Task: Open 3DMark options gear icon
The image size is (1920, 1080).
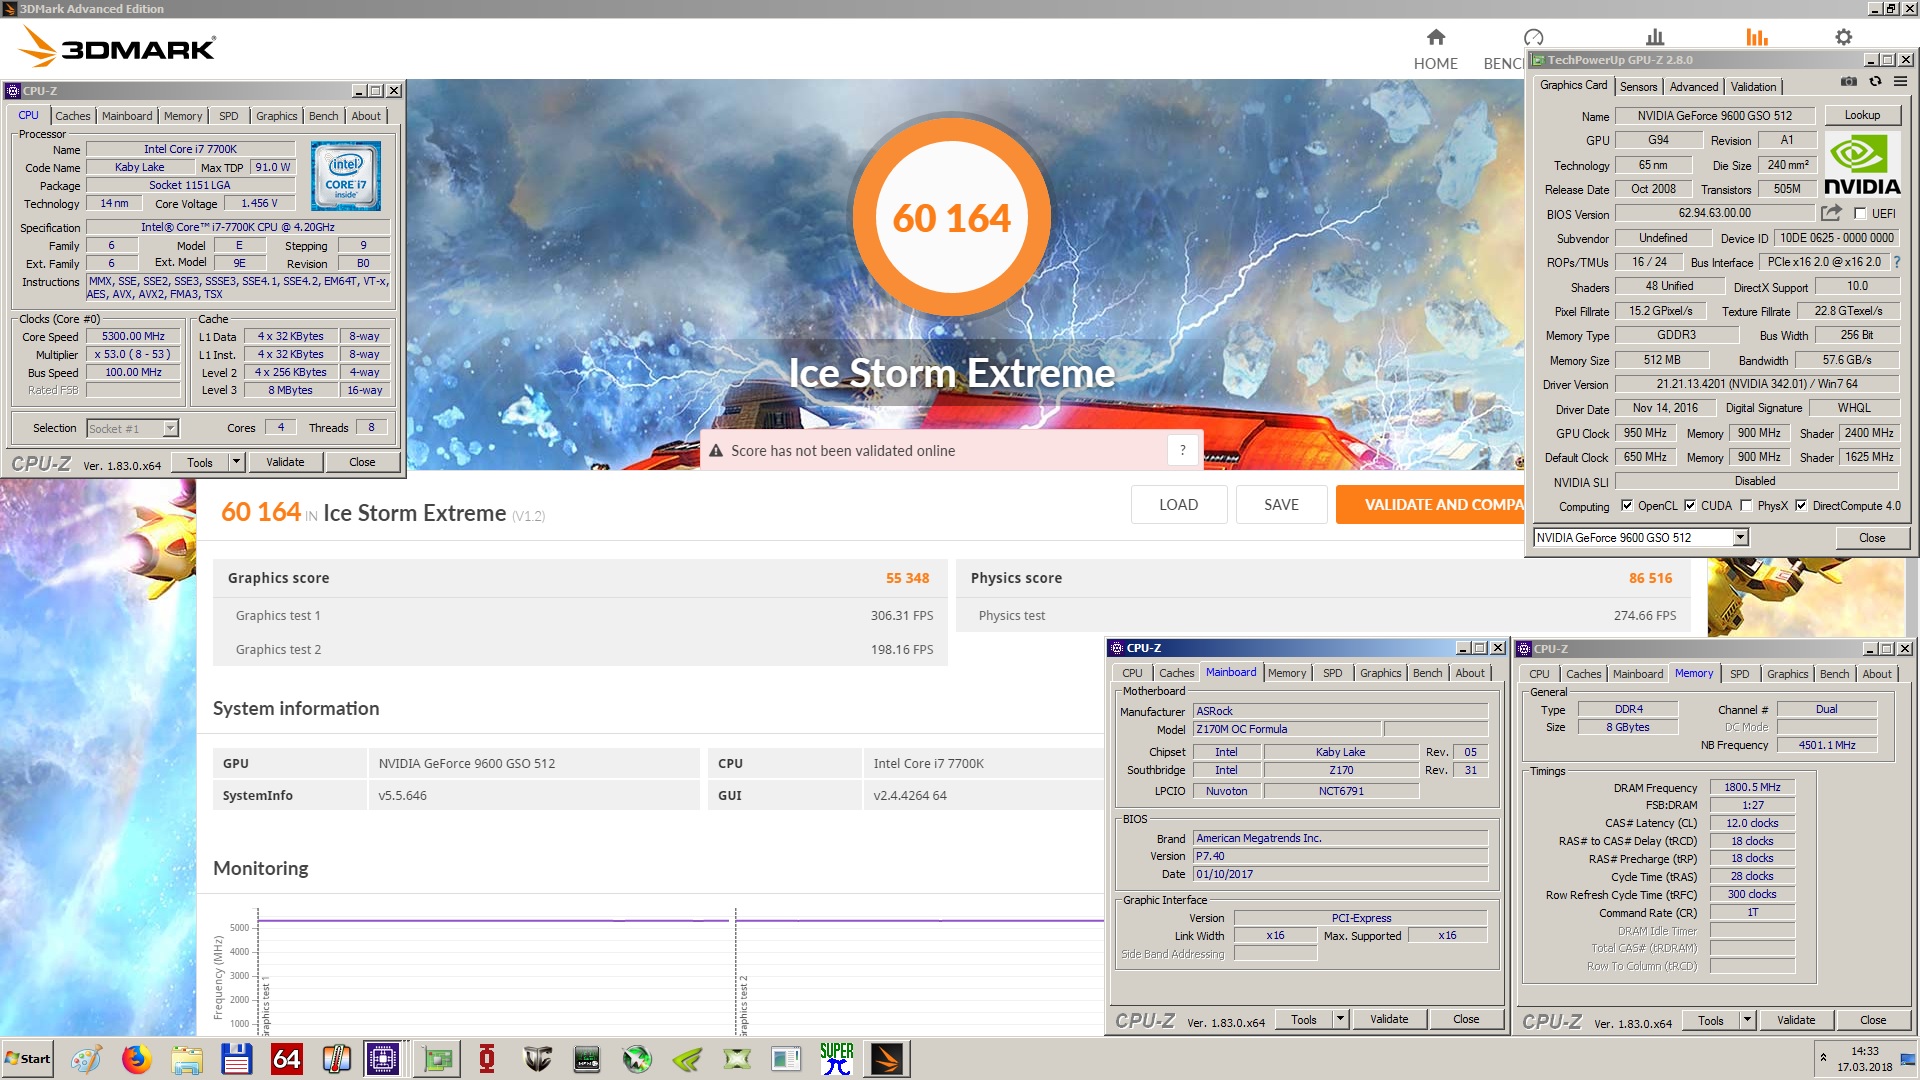Action: tap(1843, 37)
